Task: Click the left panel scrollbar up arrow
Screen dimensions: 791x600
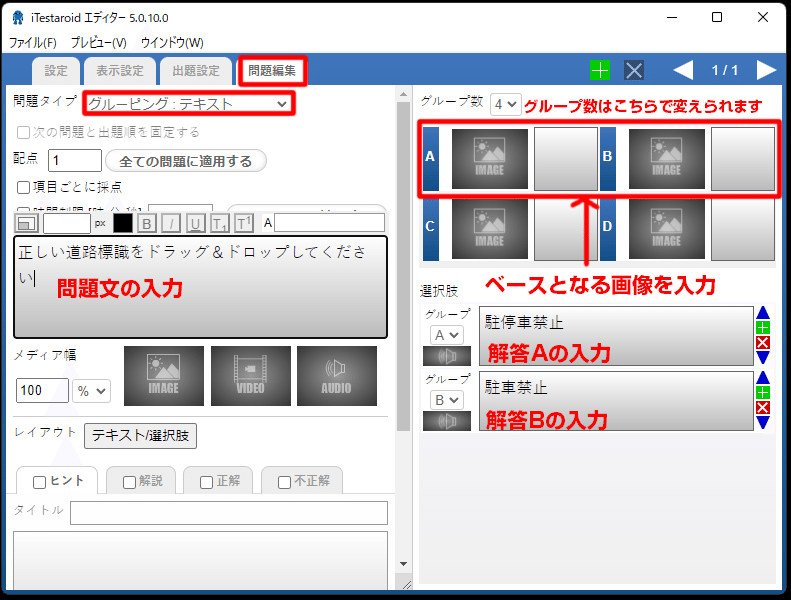Action: [x=403, y=94]
